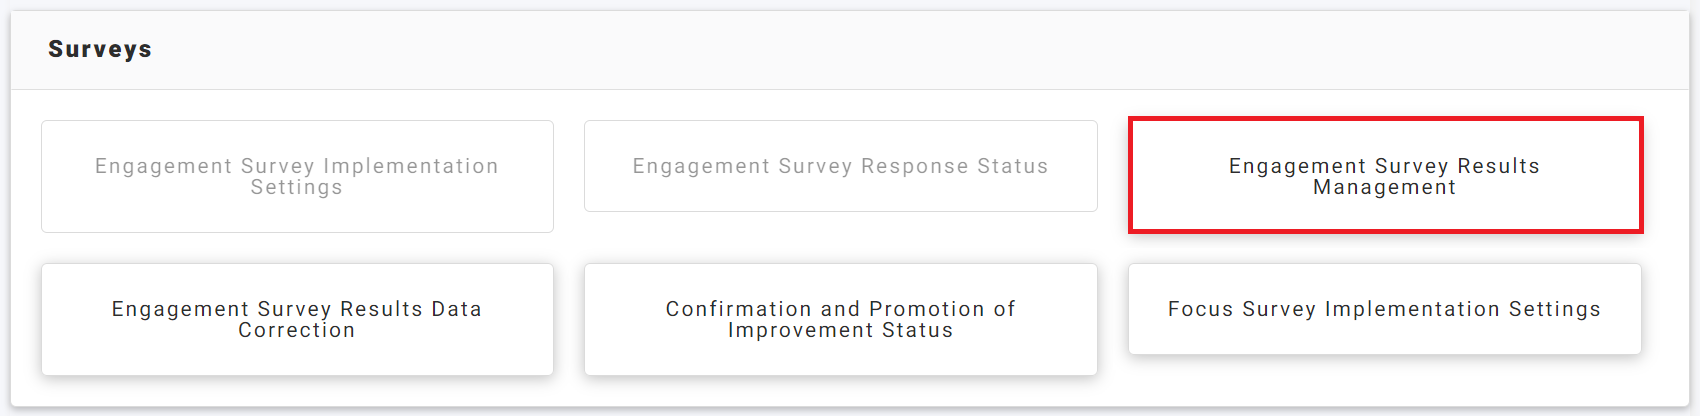Open the Engagement Survey Implementation Settings menu entry
Screen dimensions: 1700x416
coord(297,176)
